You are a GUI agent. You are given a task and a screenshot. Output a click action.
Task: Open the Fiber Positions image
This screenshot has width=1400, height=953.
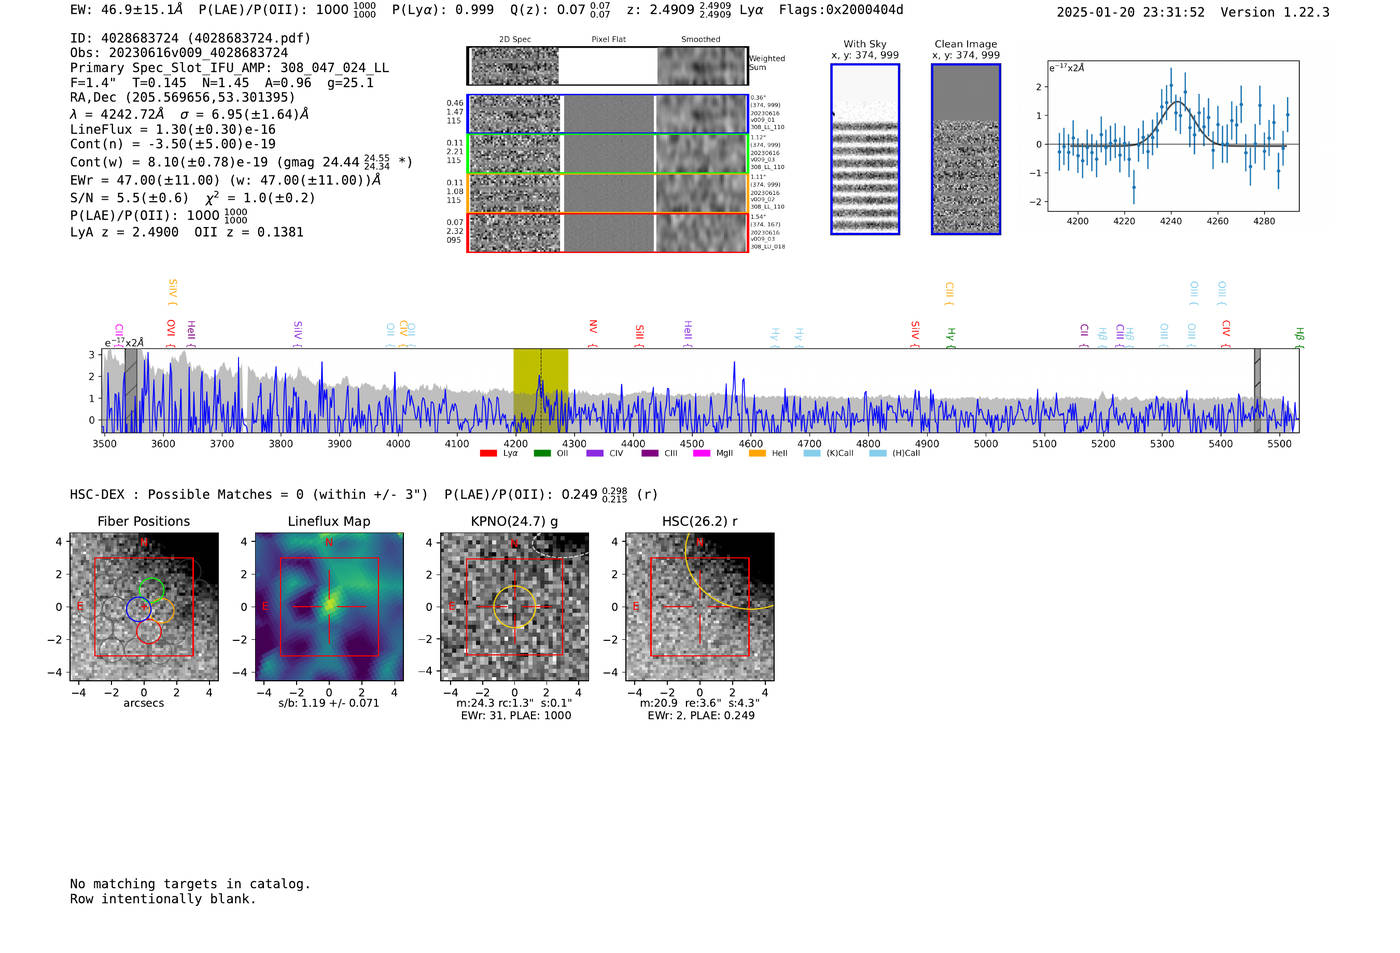(144, 607)
